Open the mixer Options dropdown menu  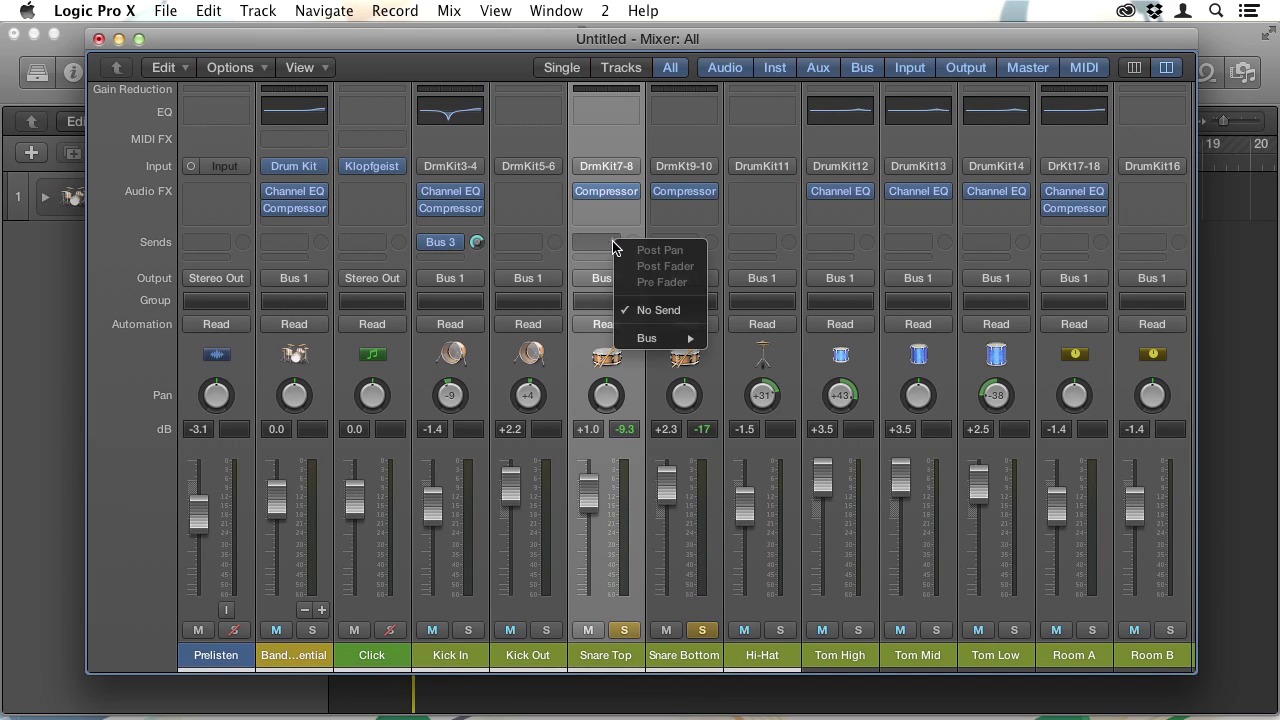[x=236, y=68]
